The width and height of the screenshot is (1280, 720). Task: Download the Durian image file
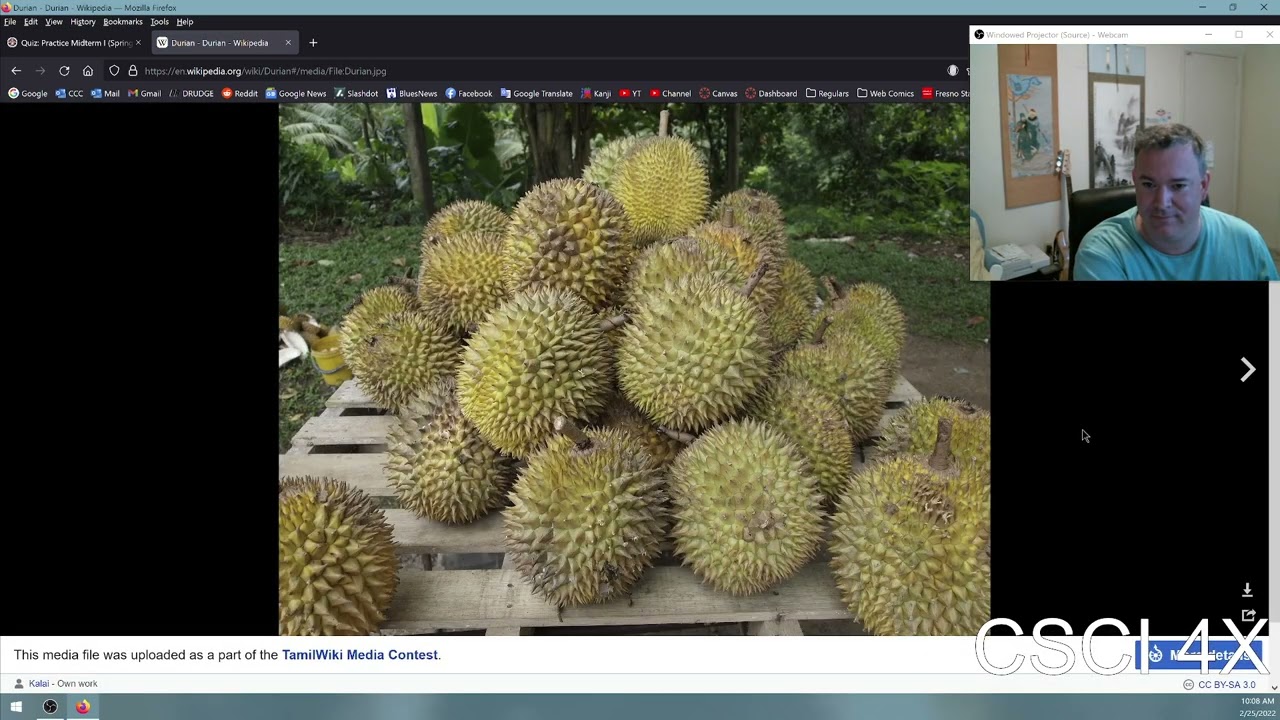point(1247,590)
